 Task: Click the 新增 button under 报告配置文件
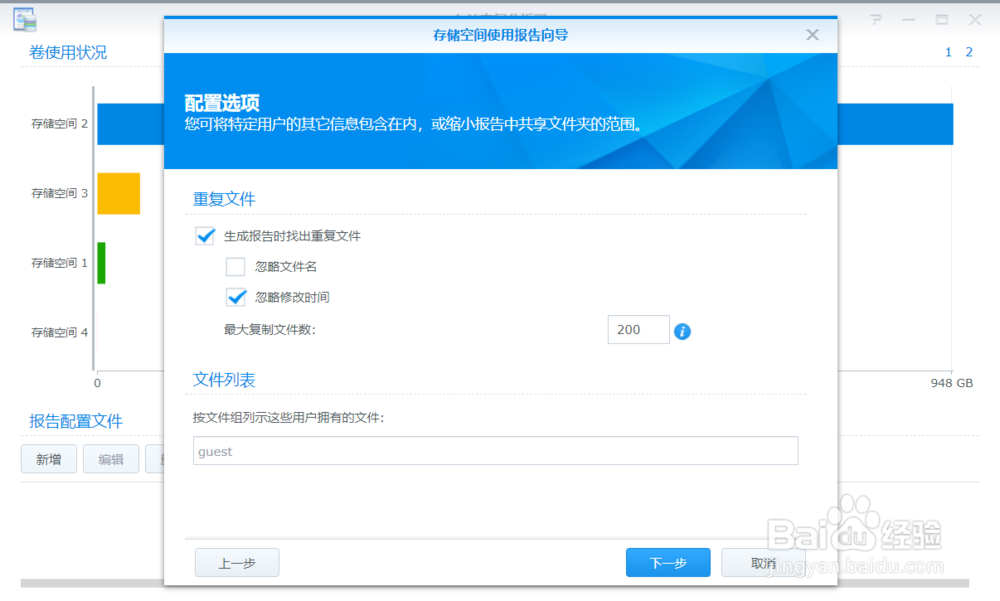[48, 459]
